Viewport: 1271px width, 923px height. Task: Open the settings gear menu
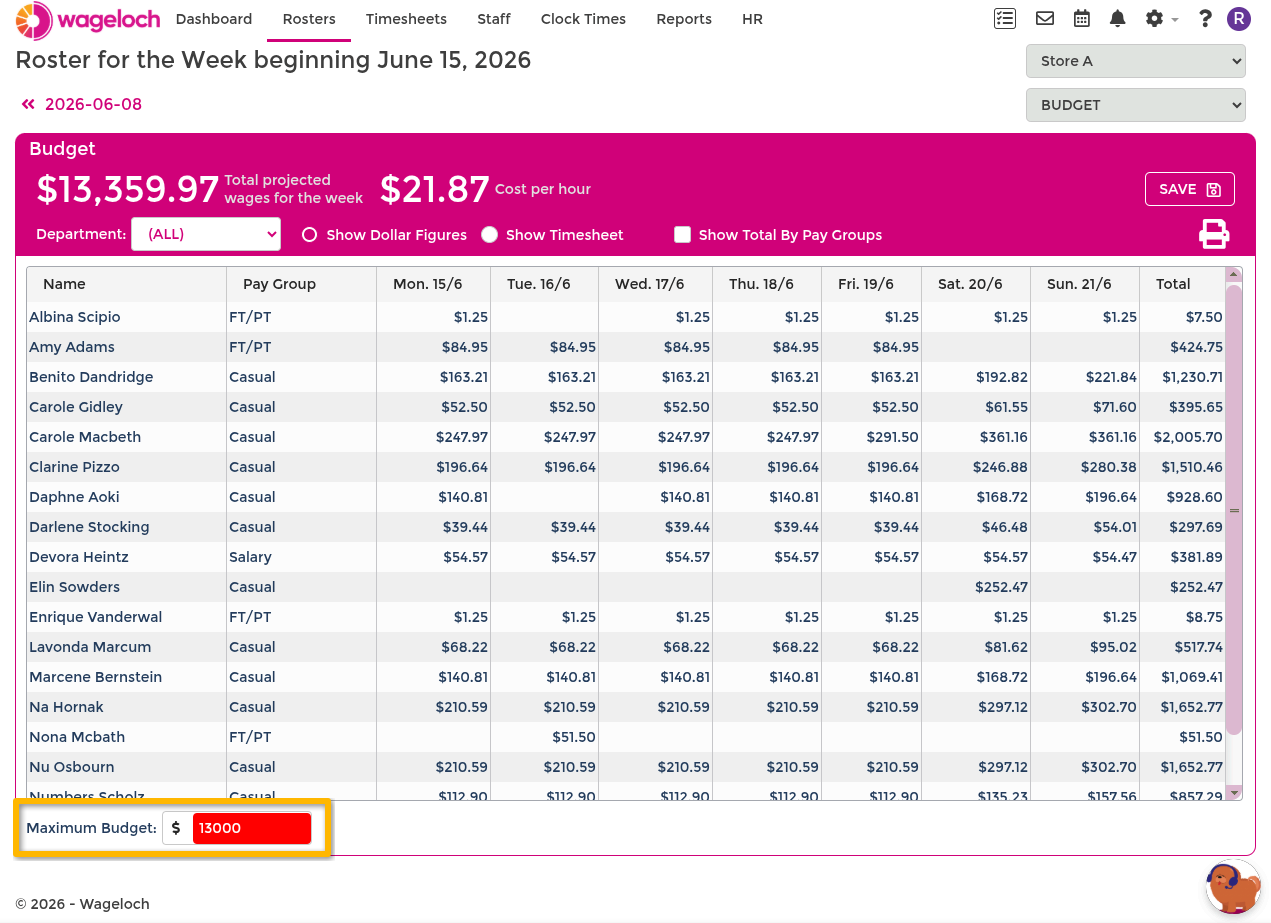coord(1160,18)
